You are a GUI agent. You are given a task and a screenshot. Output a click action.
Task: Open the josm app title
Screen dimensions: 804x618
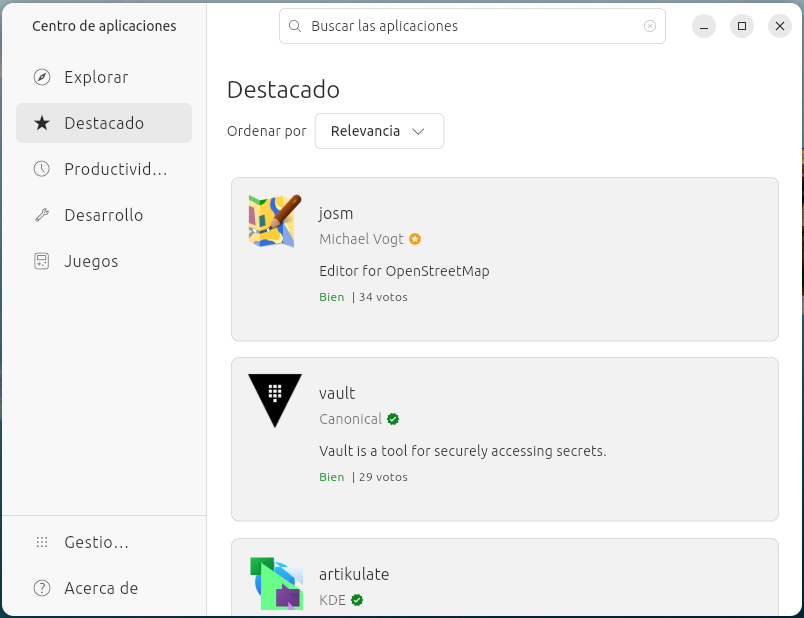point(336,213)
